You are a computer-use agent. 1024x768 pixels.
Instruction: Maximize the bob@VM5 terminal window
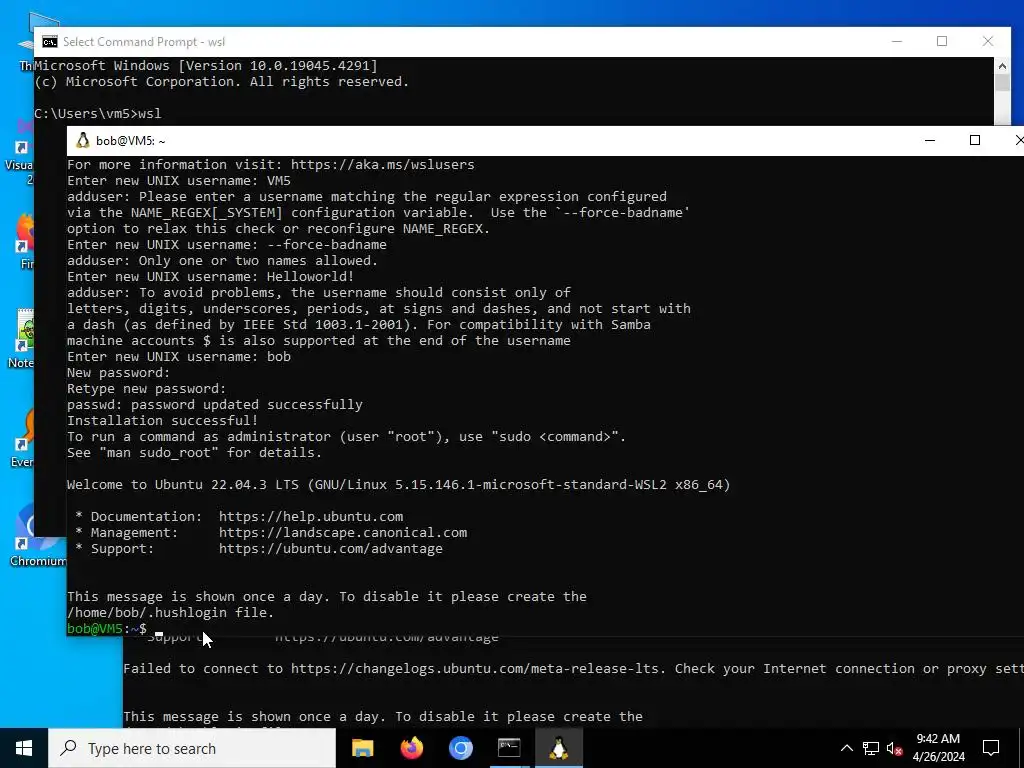[x=975, y=140]
